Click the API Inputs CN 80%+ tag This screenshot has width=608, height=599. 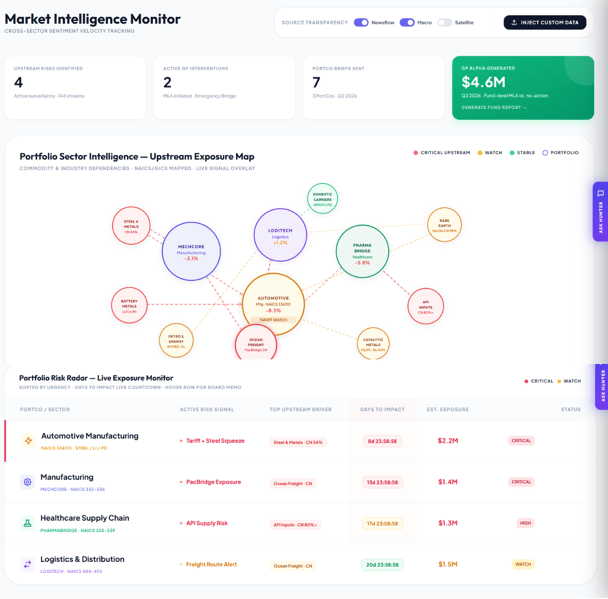click(295, 525)
